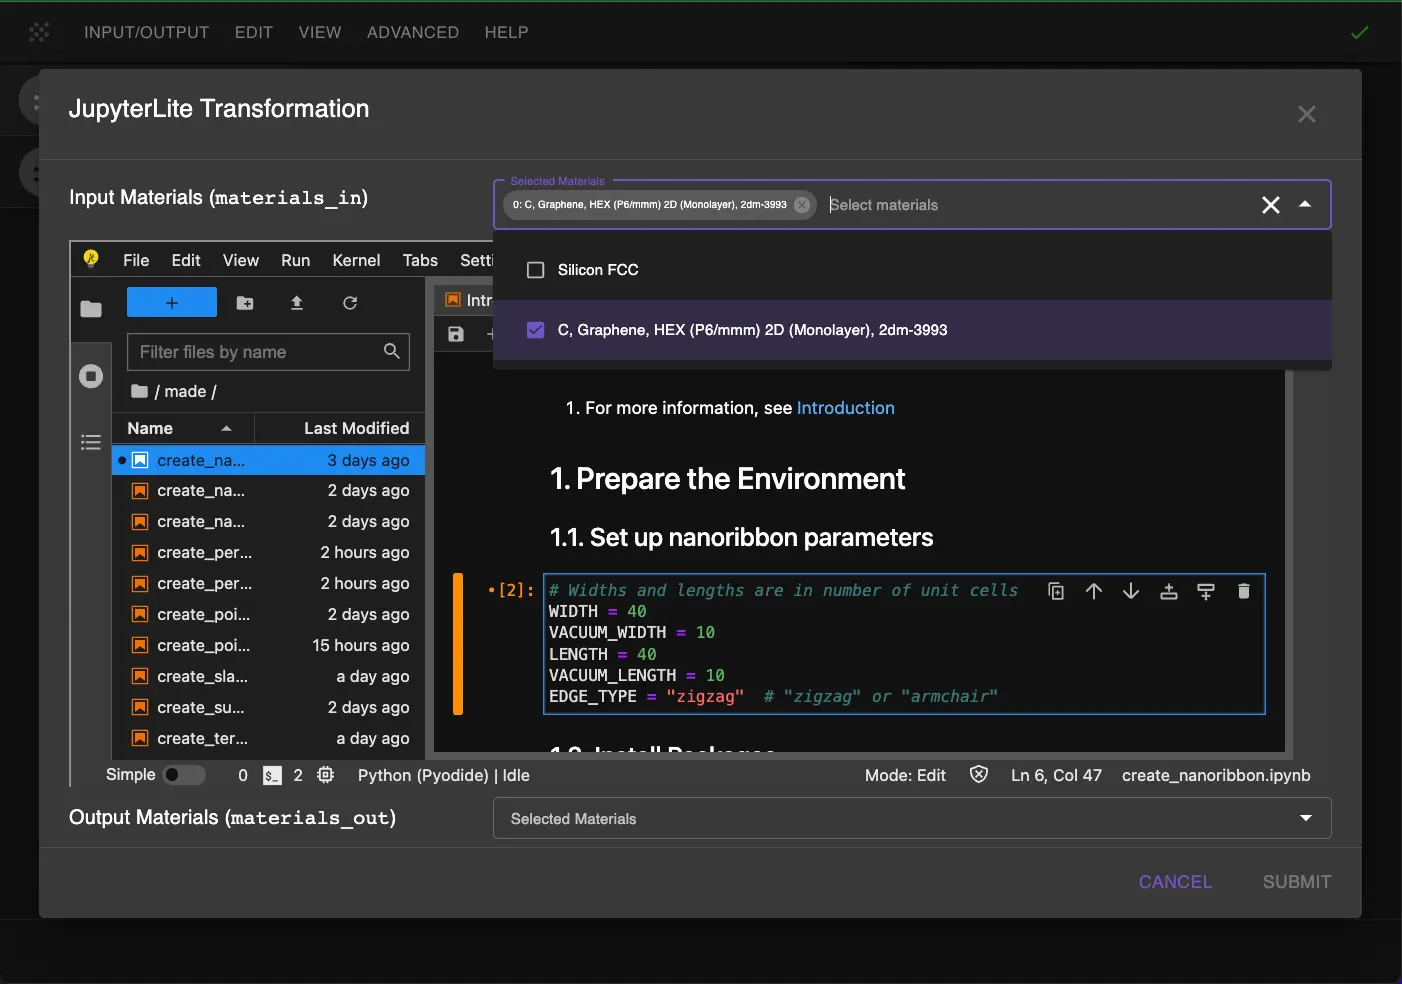Move the cell up with arrow icon
Image resolution: width=1402 pixels, height=984 pixels.
tap(1094, 591)
